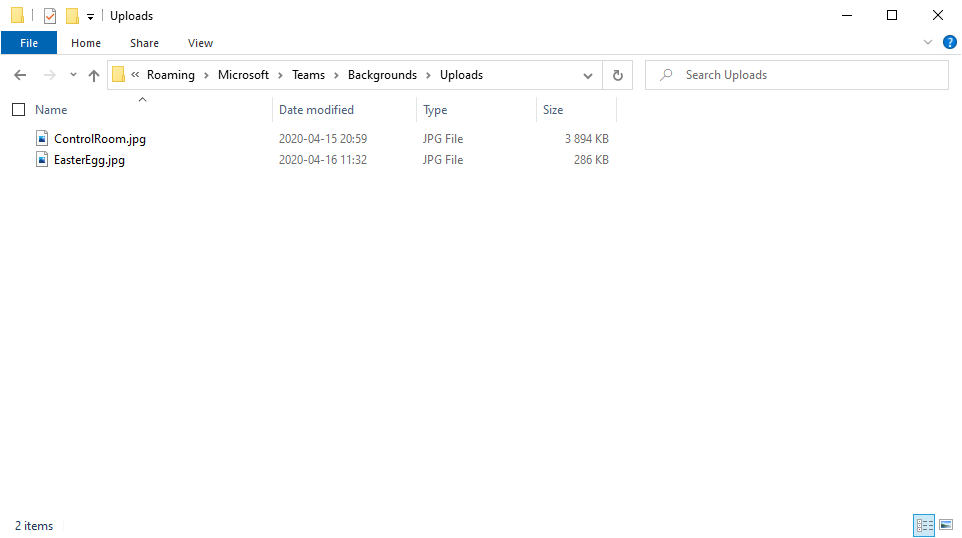Switch to the Share ribbon tab
962x538 pixels.
tap(144, 43)
